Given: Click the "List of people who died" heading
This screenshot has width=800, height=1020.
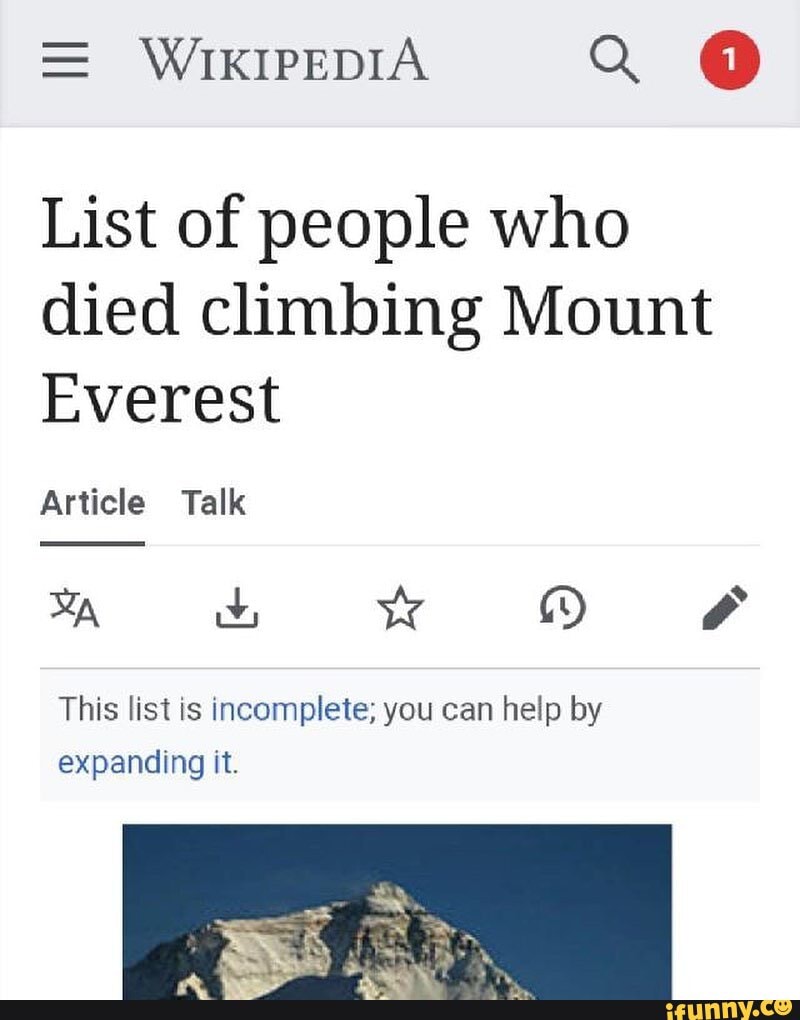Looking at the screenshot, I should (x=335, y=224).
